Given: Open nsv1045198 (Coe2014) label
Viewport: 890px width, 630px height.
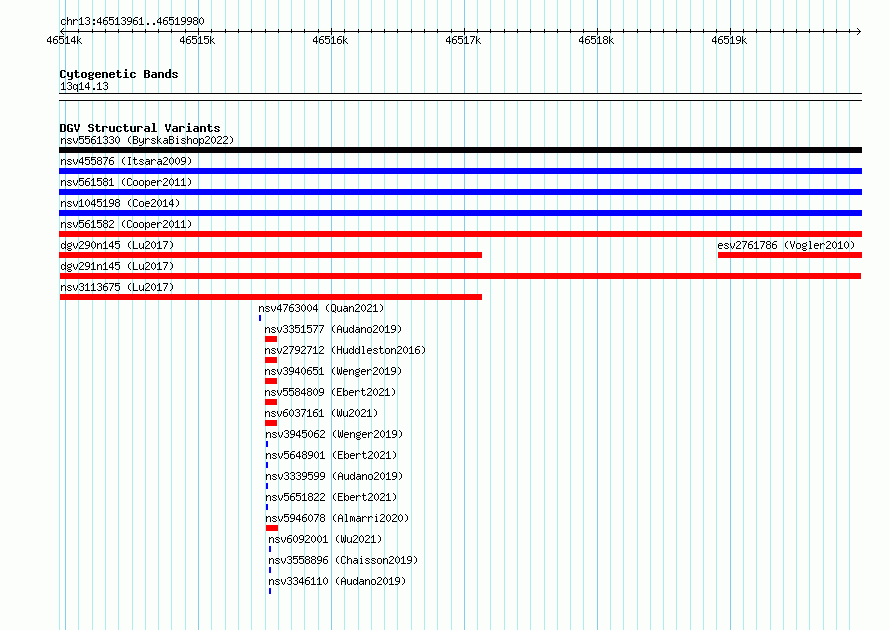Looking at the screenshot, I should pos(120,203).
